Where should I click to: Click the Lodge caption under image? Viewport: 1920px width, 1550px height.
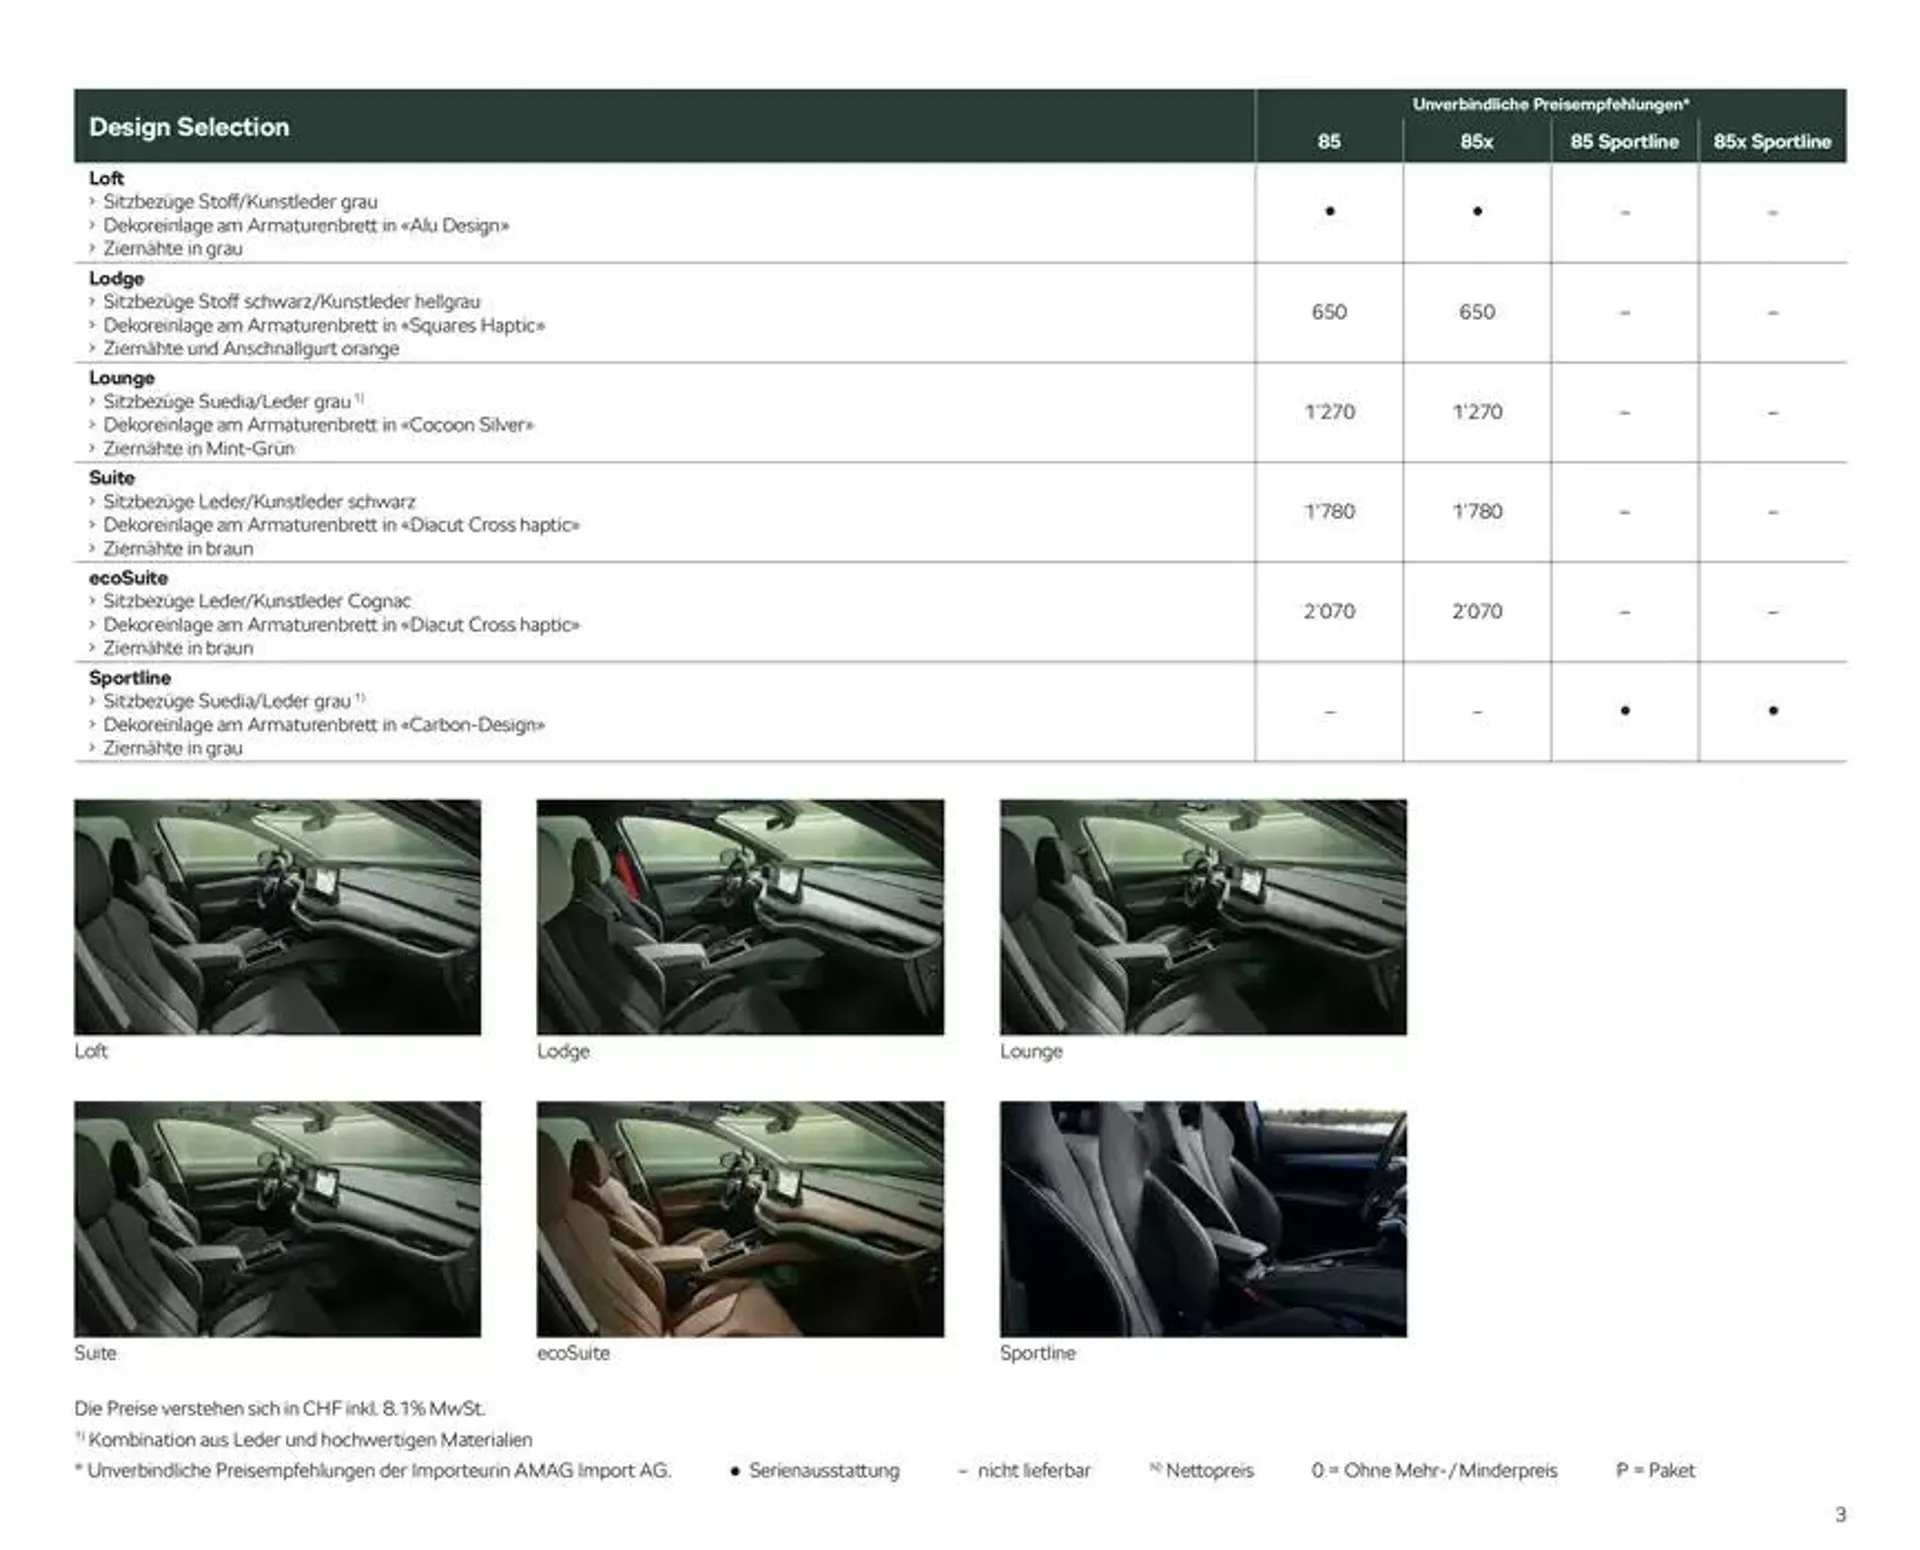pos(563,1051)
